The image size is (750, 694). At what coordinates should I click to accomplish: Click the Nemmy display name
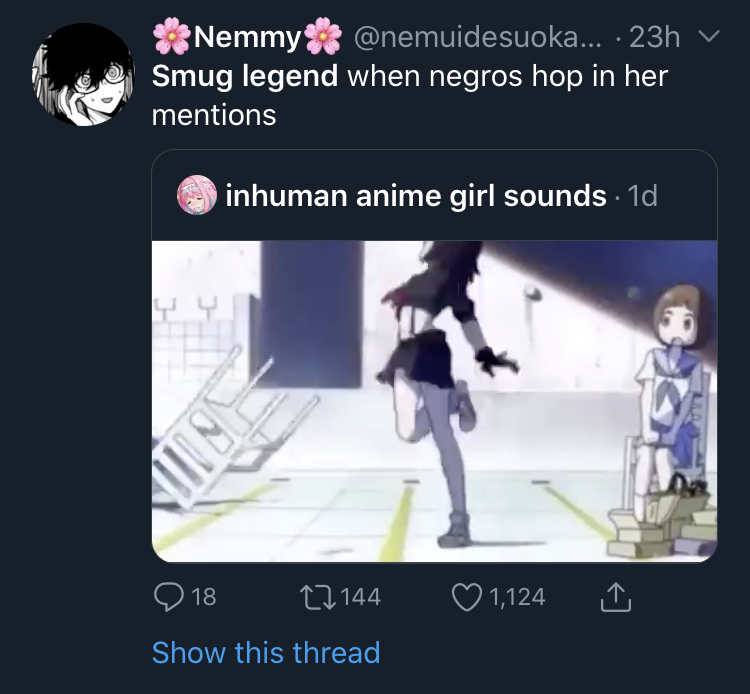(x=247, y=37)
